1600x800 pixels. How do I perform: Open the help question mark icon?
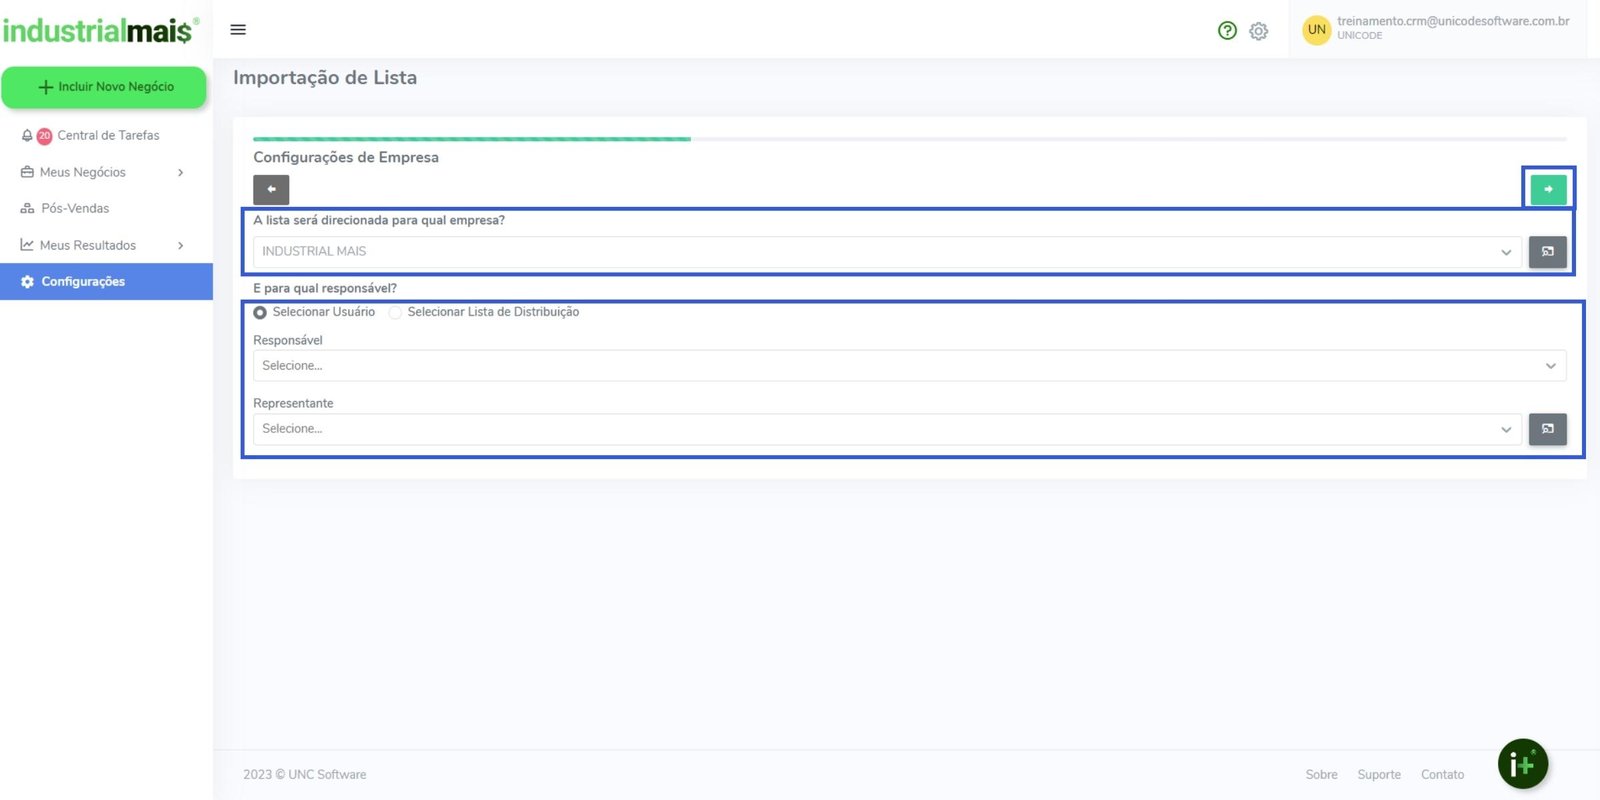1227,31
